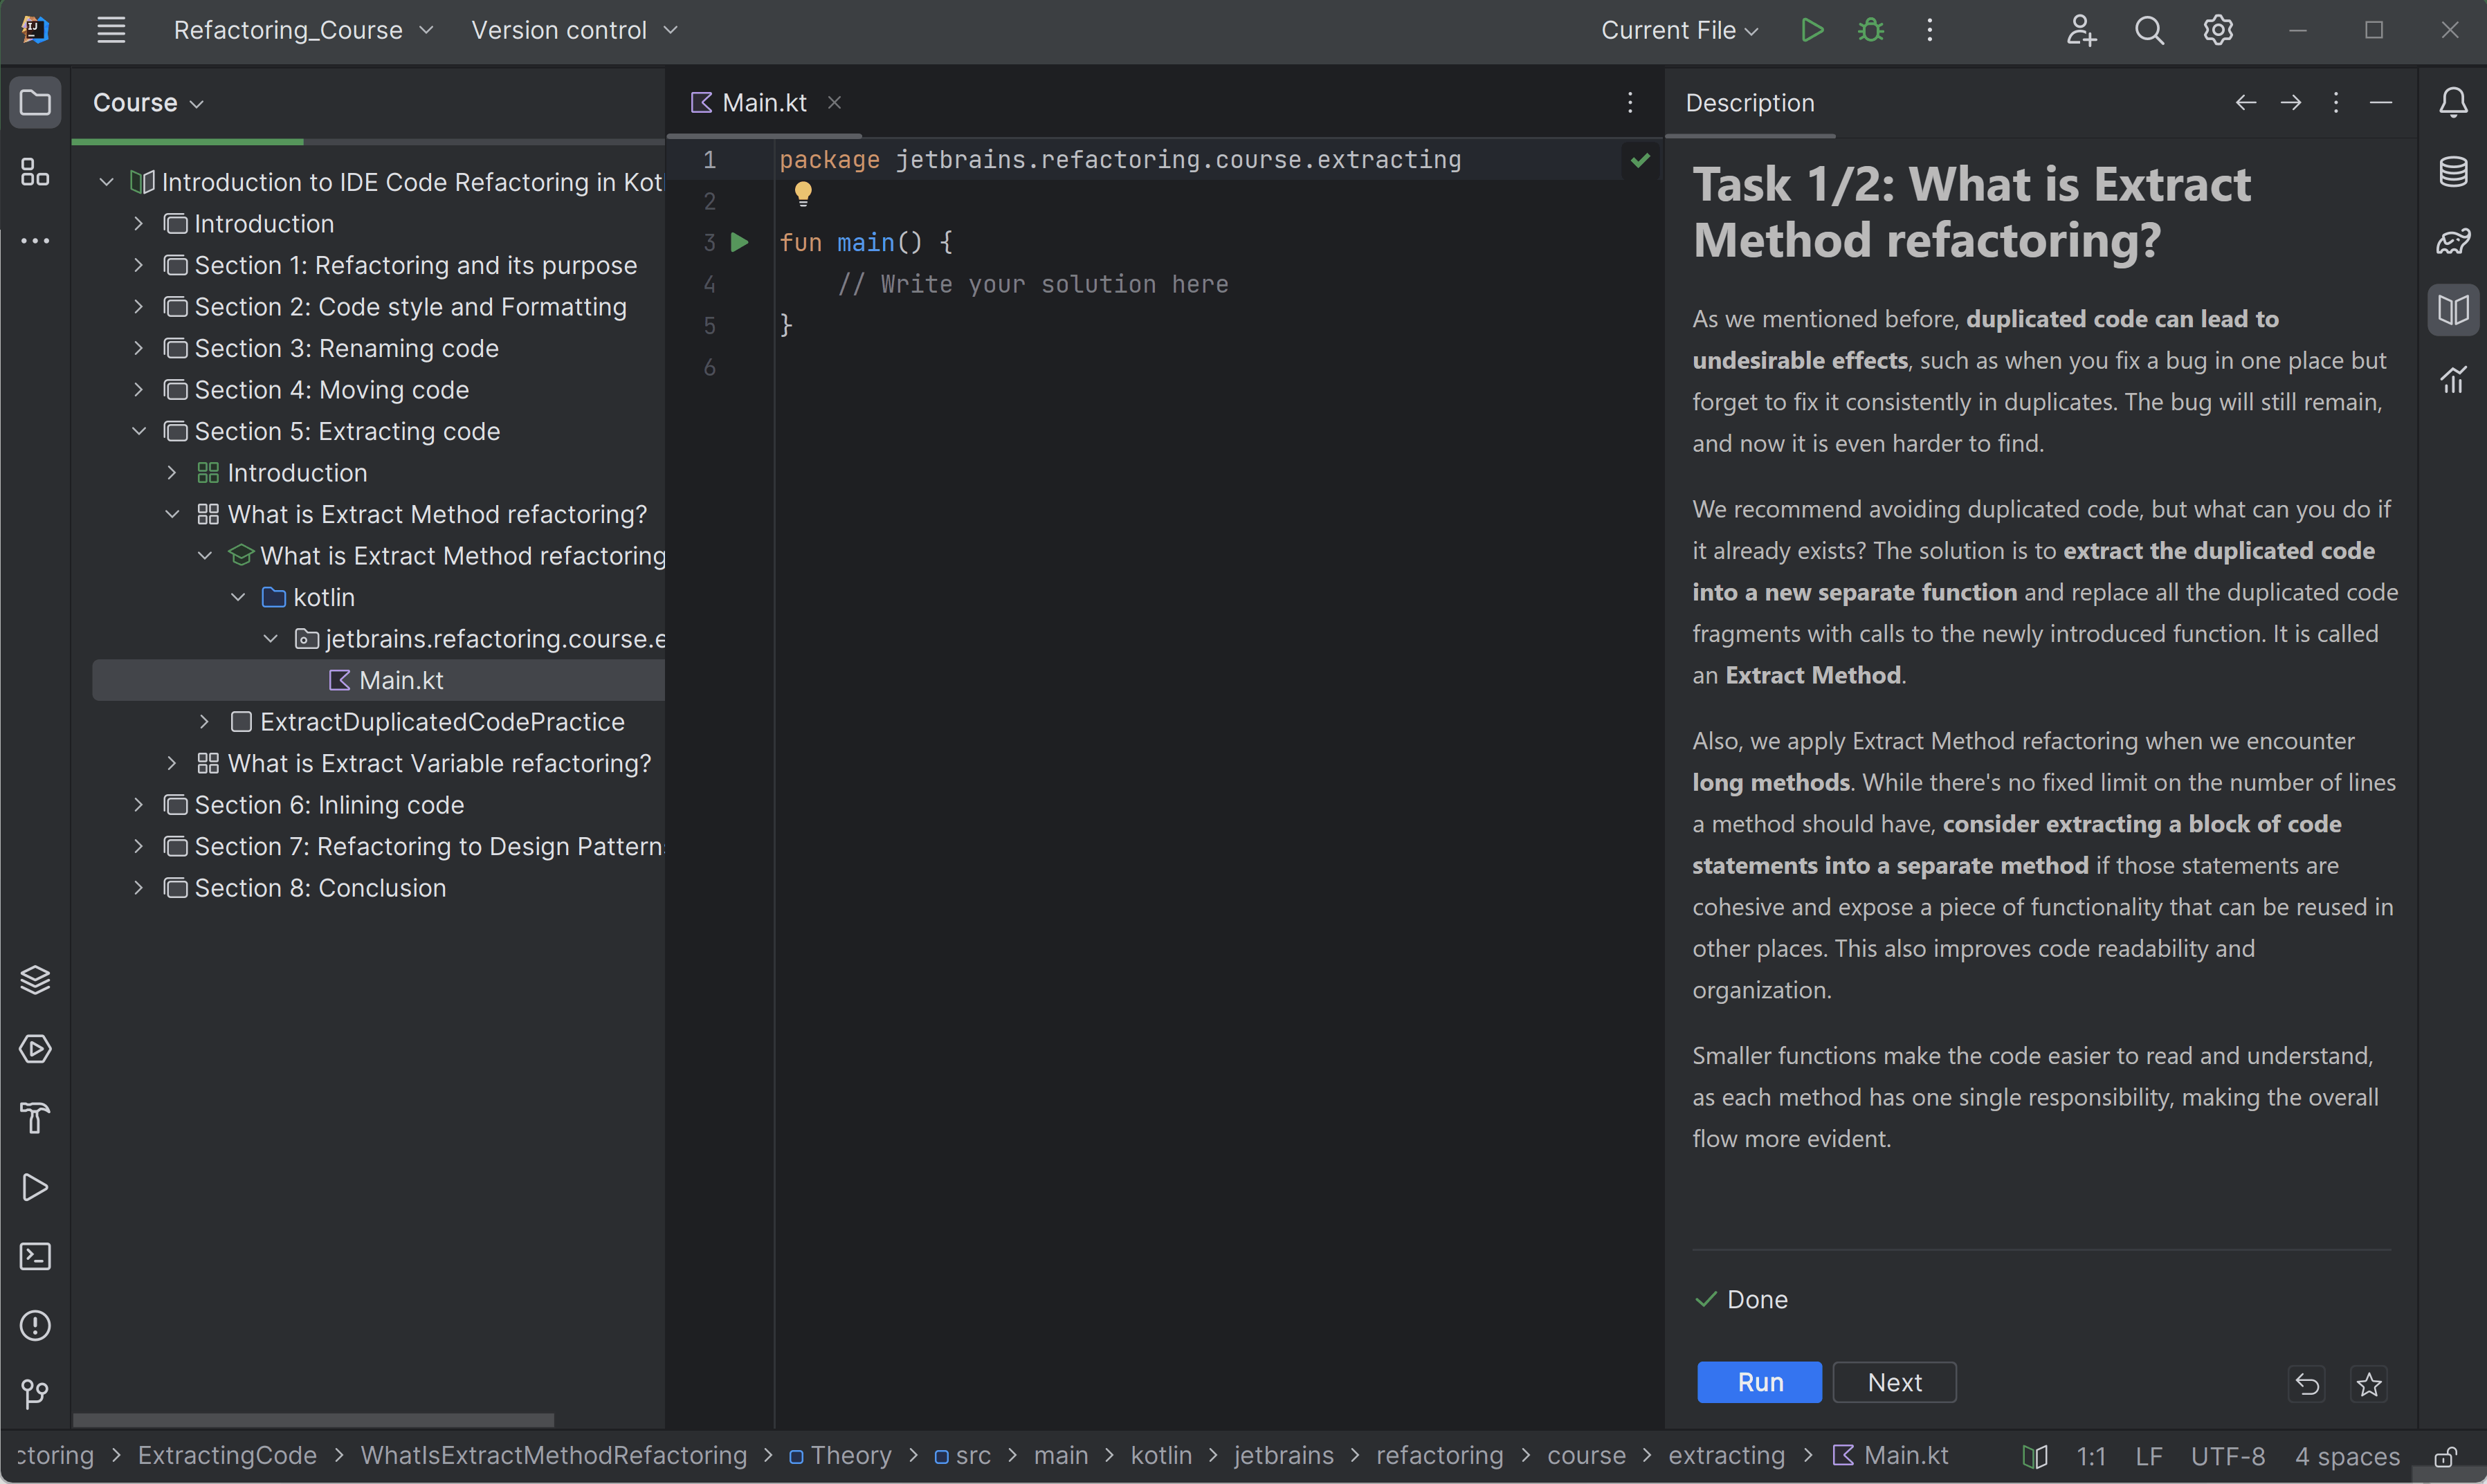The height and width of the screenshot is (1484, 2487).
Task: Open the Terminal tool window
Action: [x=35, y=1256]
